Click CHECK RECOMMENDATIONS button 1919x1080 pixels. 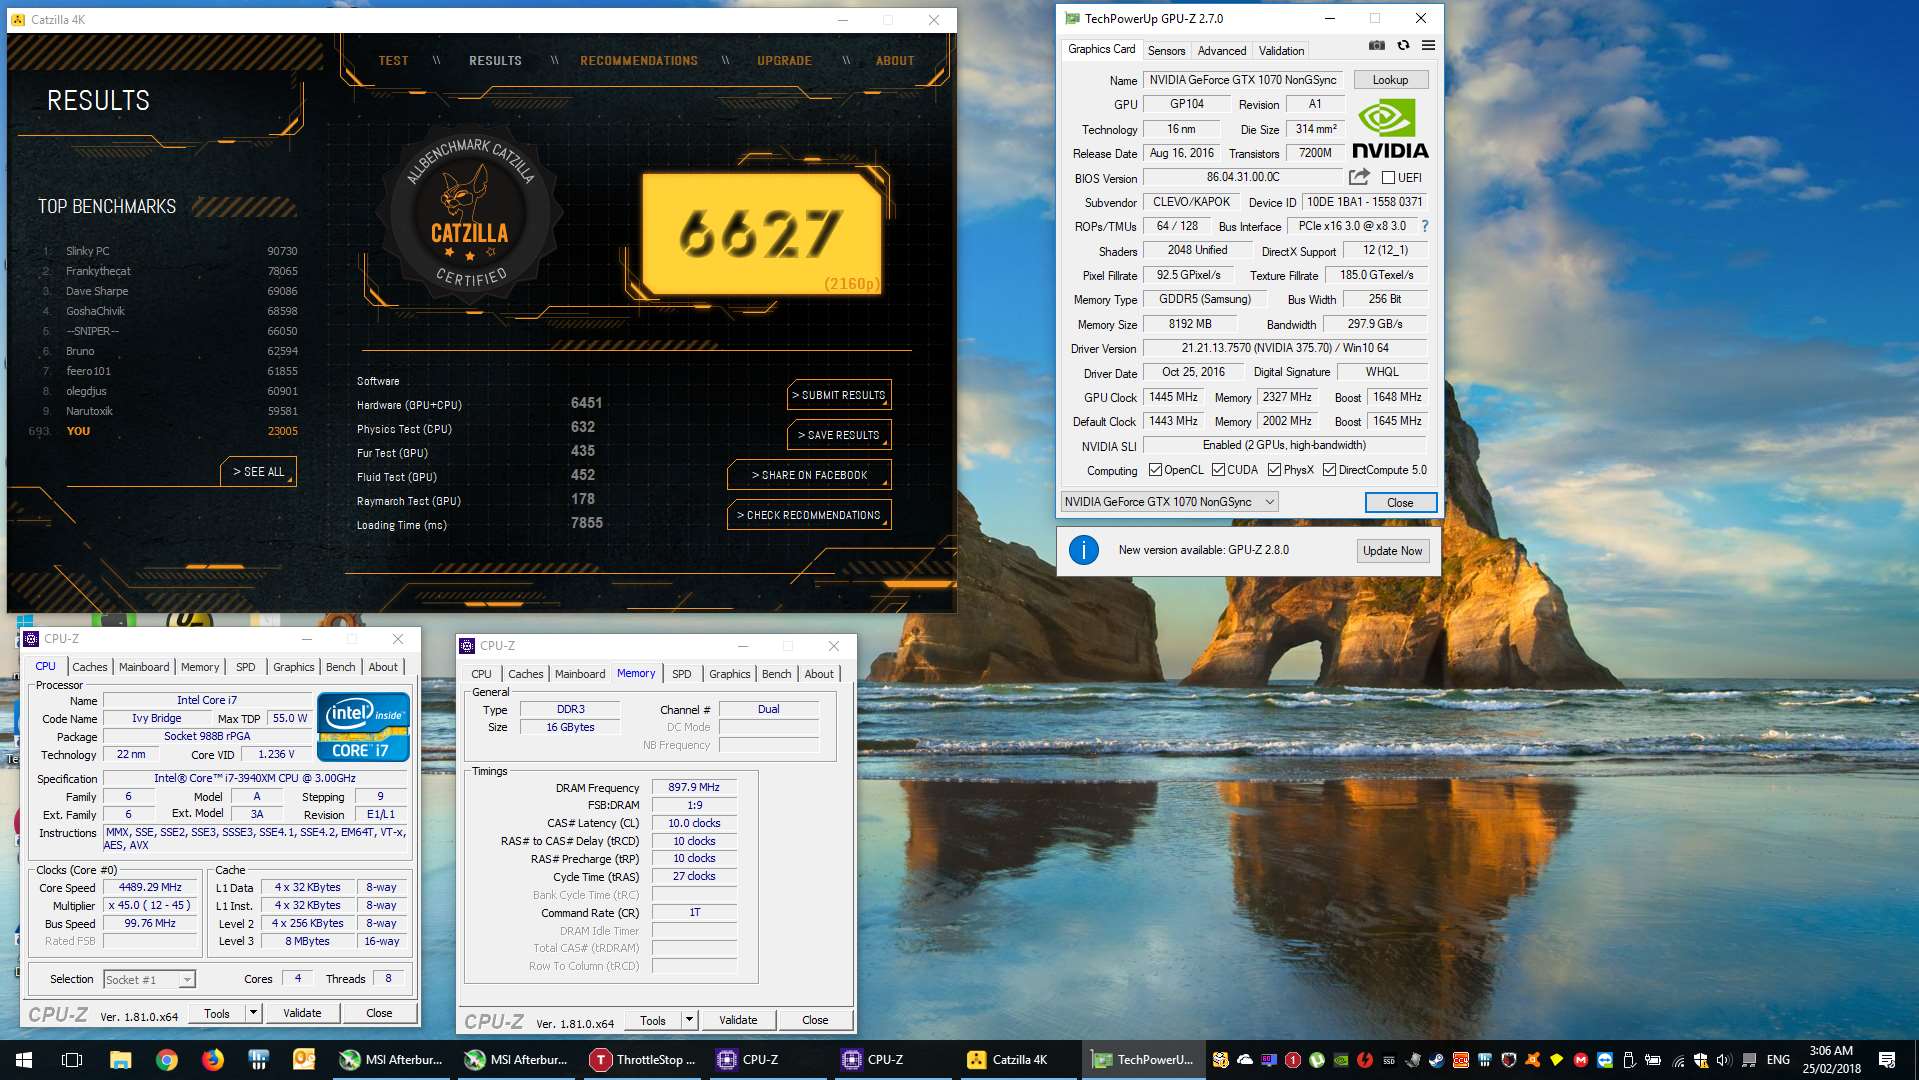tap(809, 515)
